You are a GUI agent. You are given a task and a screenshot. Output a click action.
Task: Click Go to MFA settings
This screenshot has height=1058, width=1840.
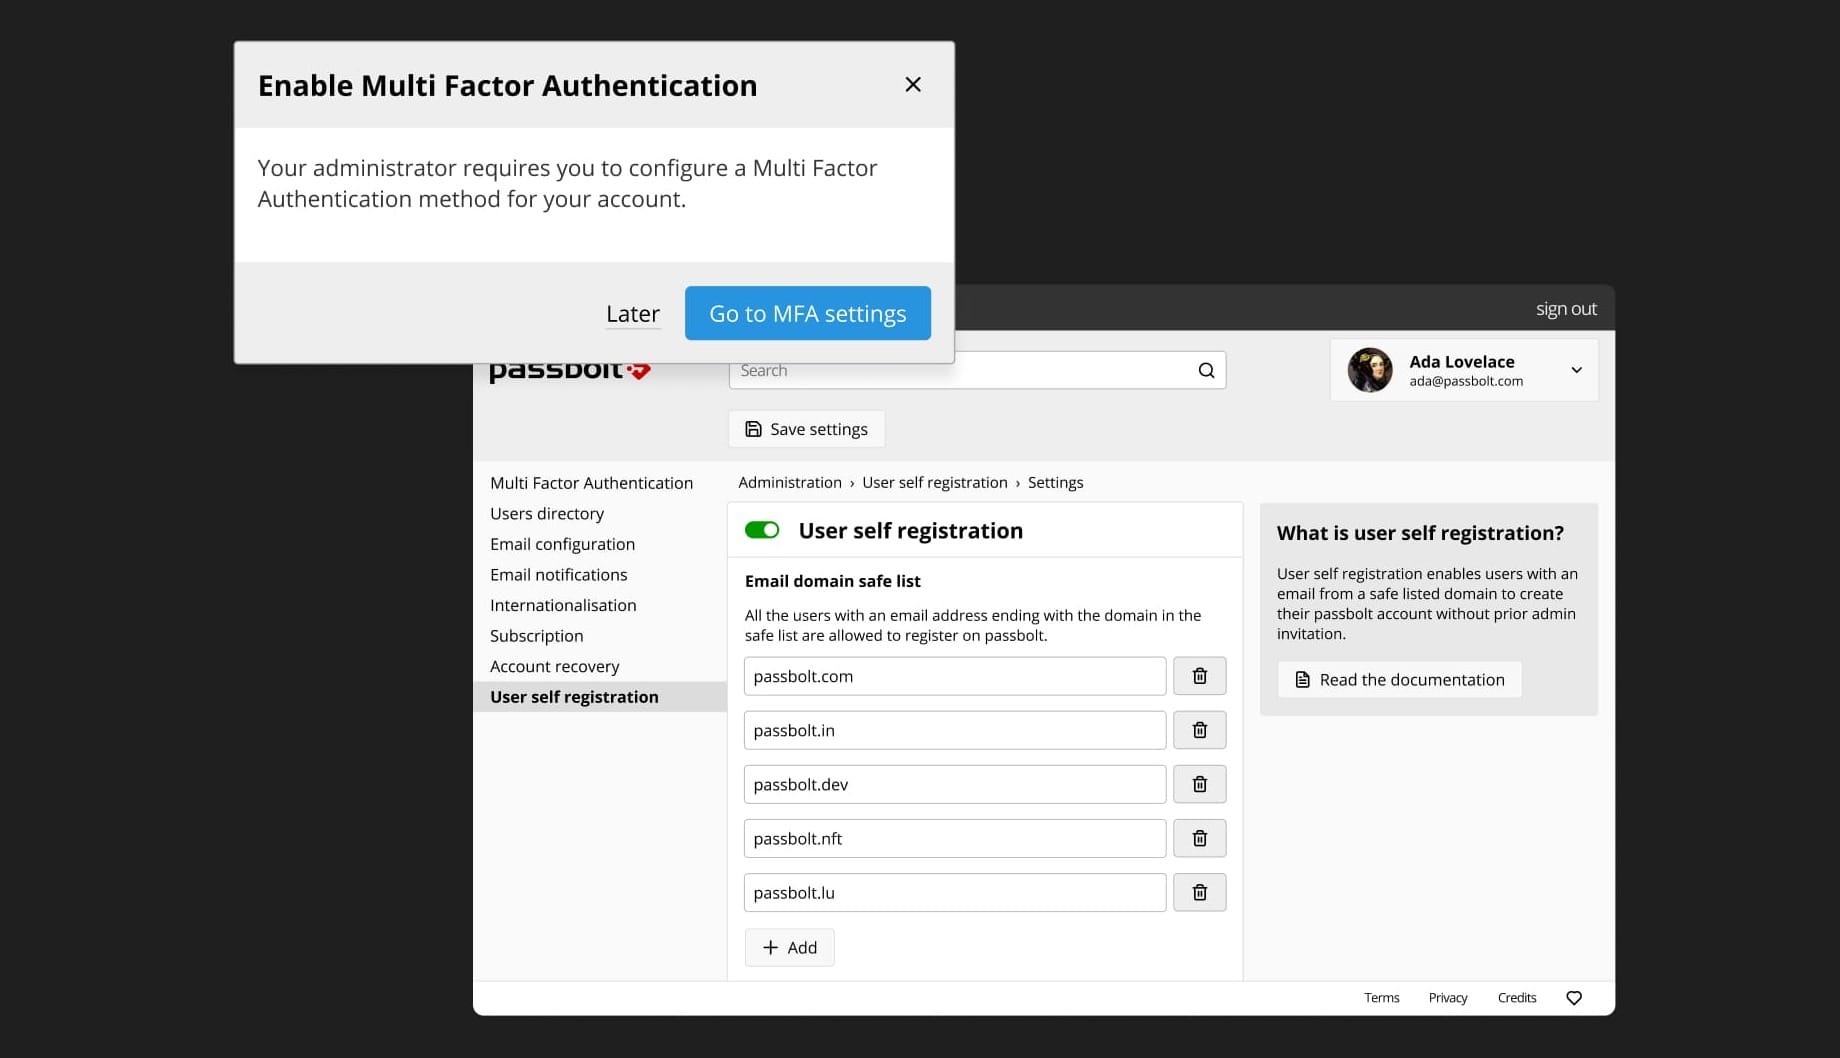[807, 313]
